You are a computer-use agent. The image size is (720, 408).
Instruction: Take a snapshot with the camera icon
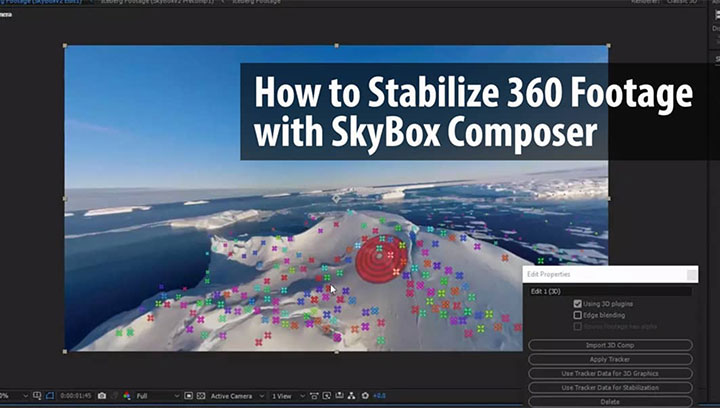(x=101, y=396)
